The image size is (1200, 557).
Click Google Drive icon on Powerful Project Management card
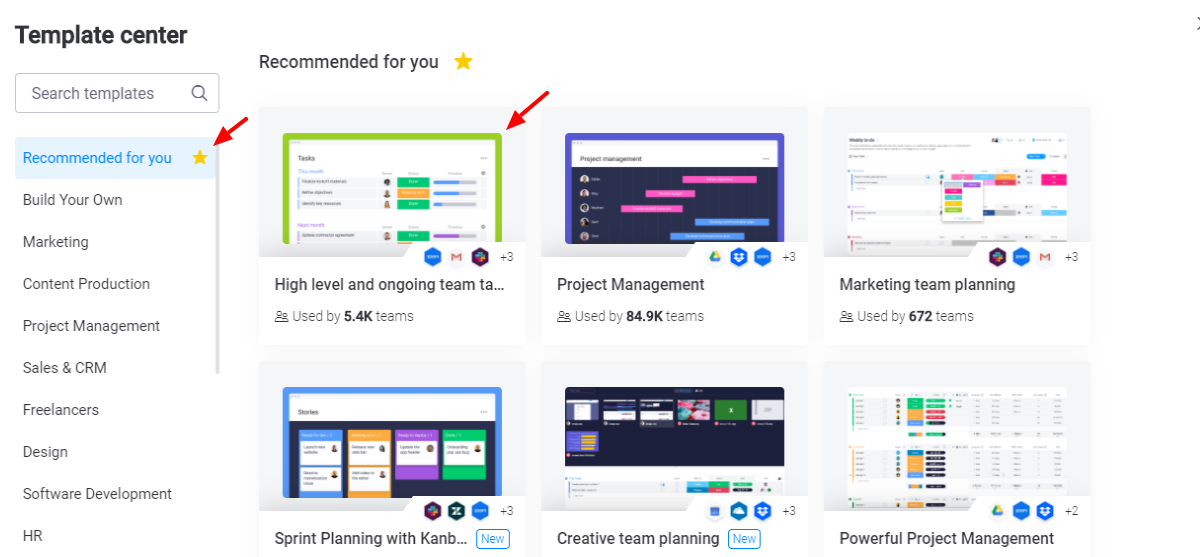point(998,511)
